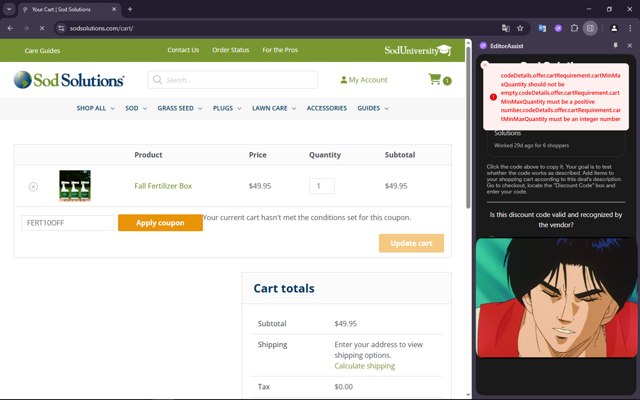Close the EditorAssist side panel

(629, 46)
